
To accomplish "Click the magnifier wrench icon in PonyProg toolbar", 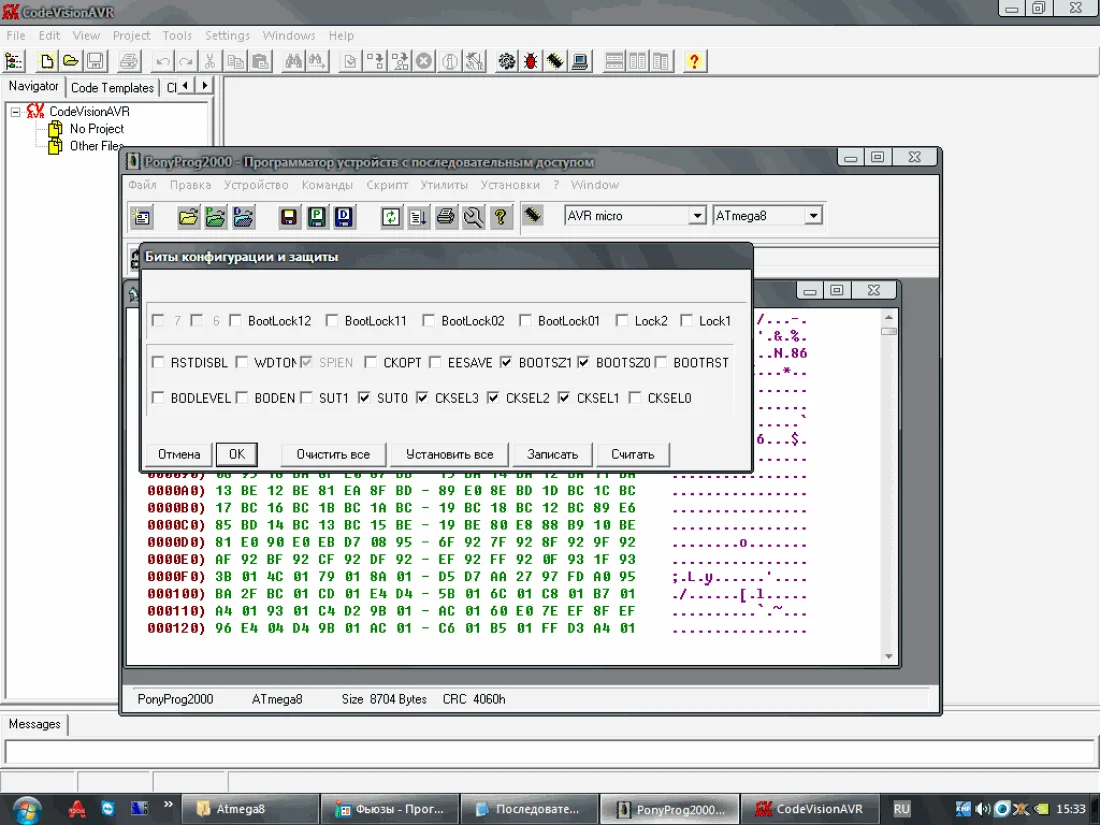I will pyautogui.click(x=473, y=217).
